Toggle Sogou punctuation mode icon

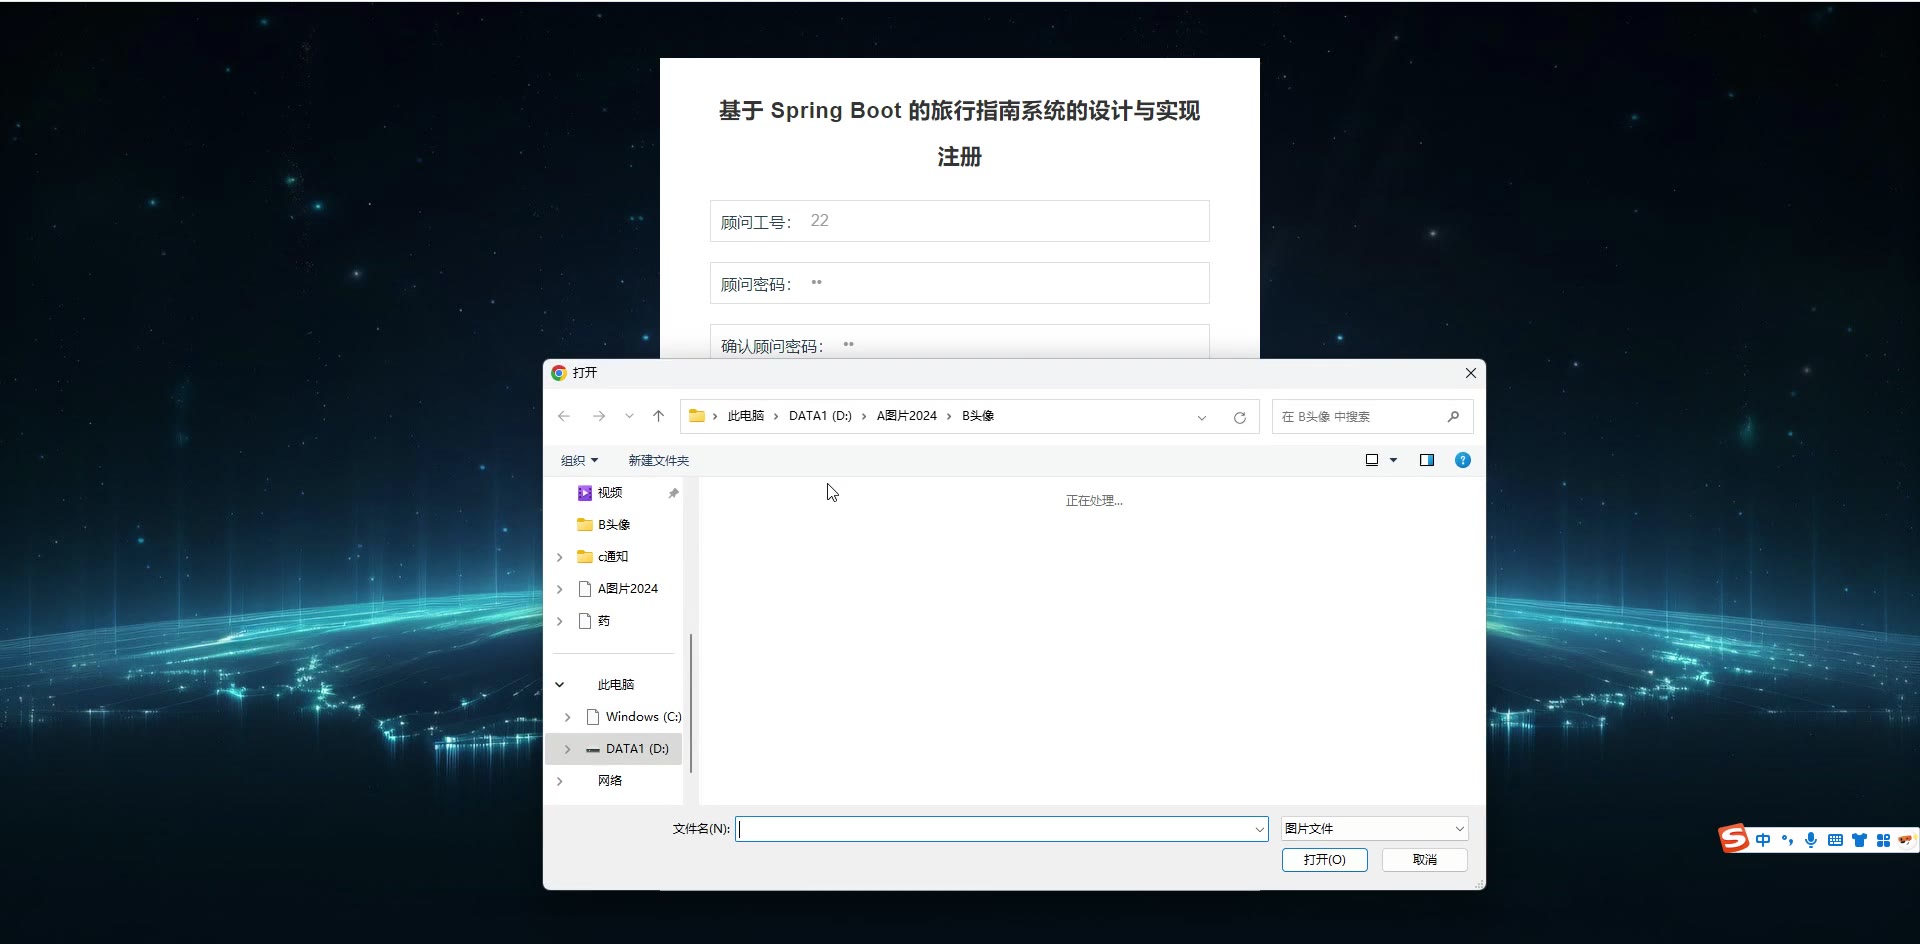pos(1787,840)
